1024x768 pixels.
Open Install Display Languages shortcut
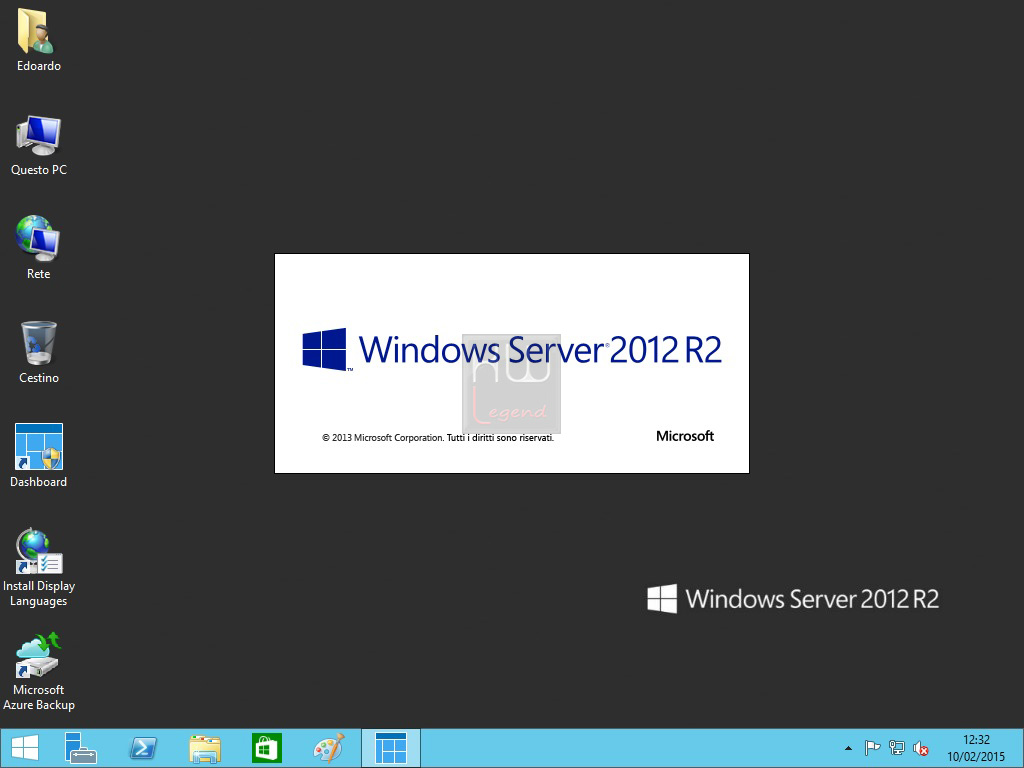[39, 551]
